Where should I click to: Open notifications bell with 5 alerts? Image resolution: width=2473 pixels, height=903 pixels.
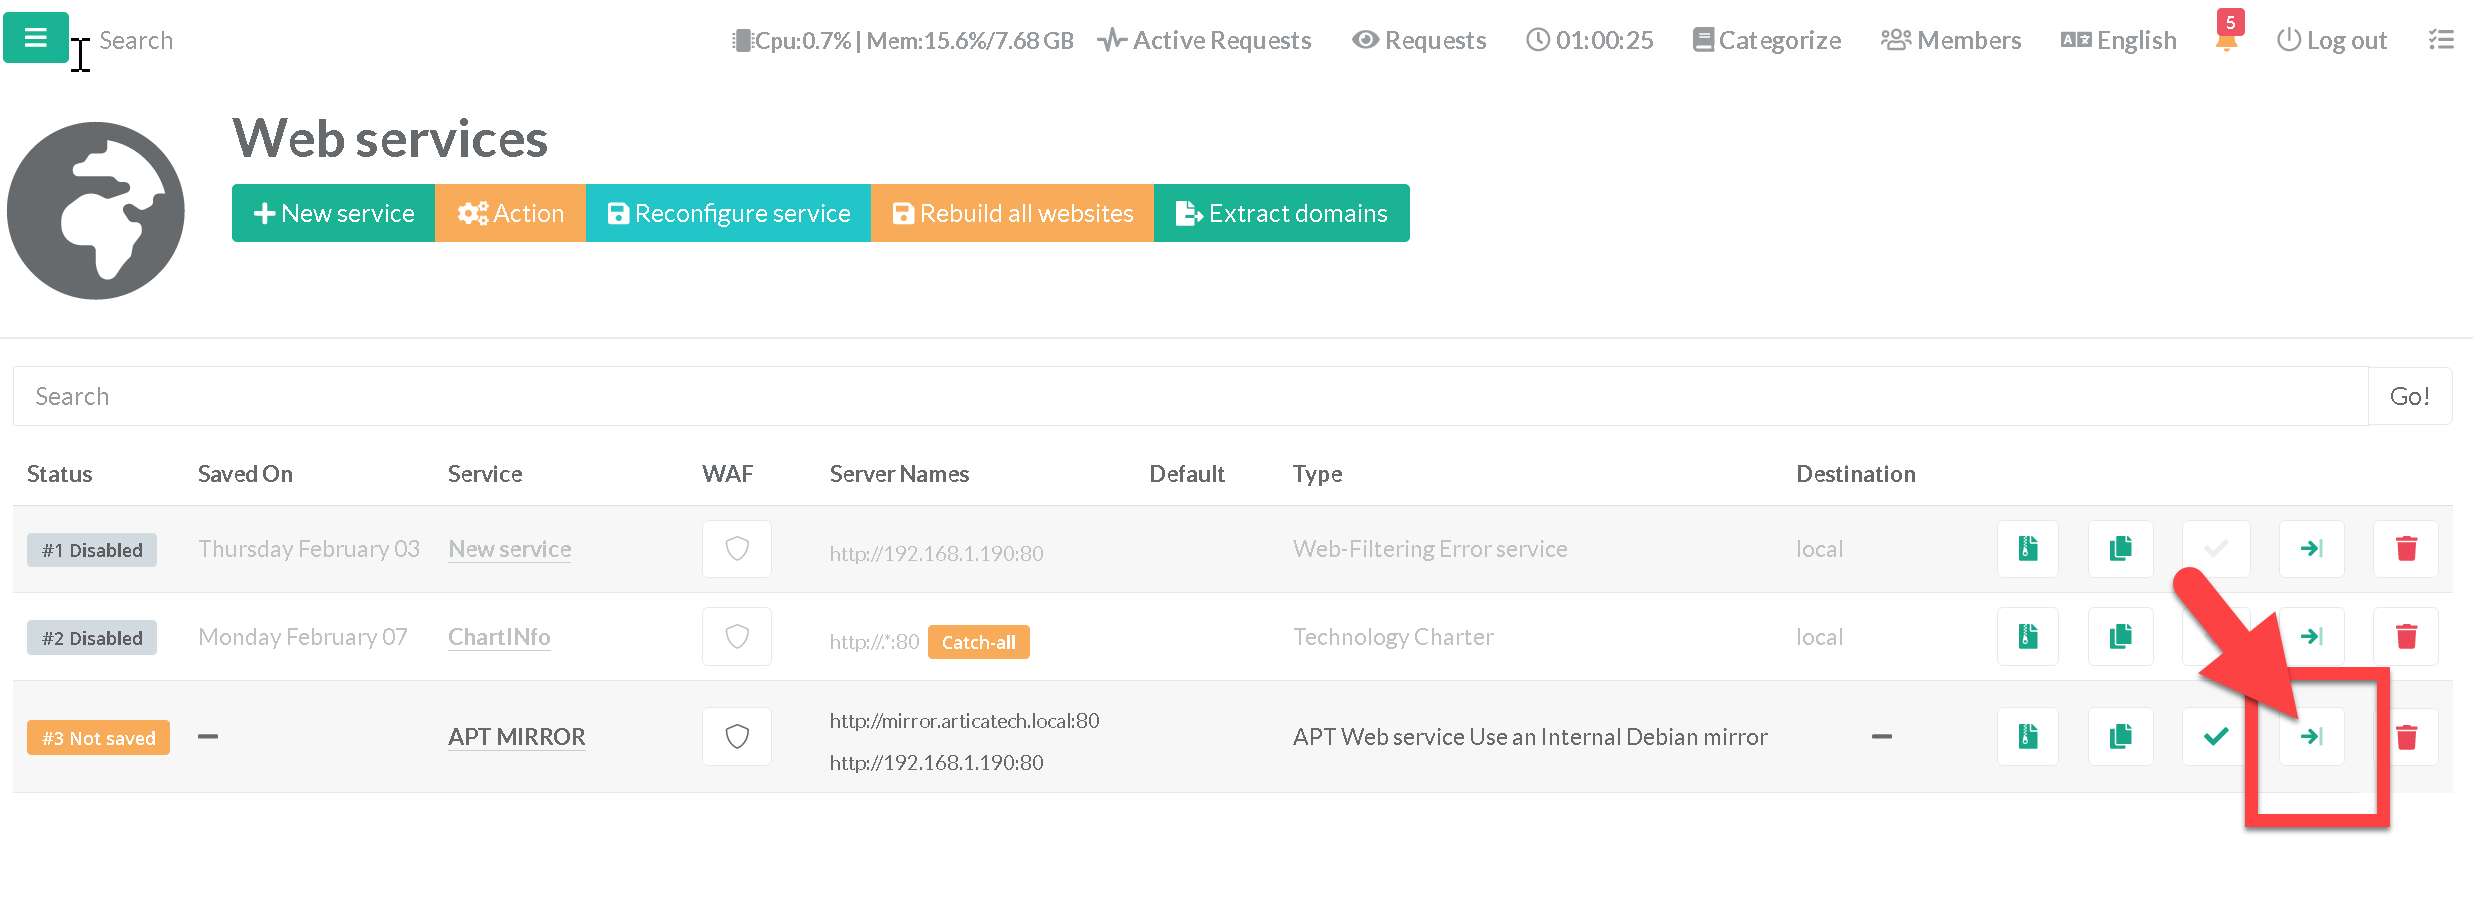click(2226, 40)
